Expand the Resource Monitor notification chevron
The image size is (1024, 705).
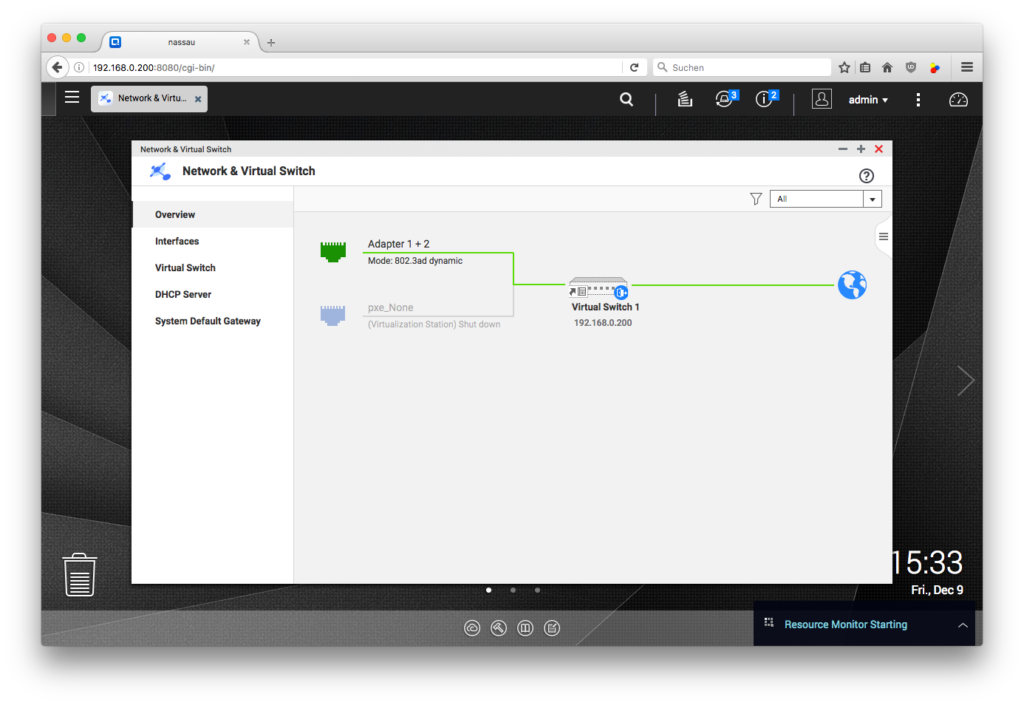[962, 625]
